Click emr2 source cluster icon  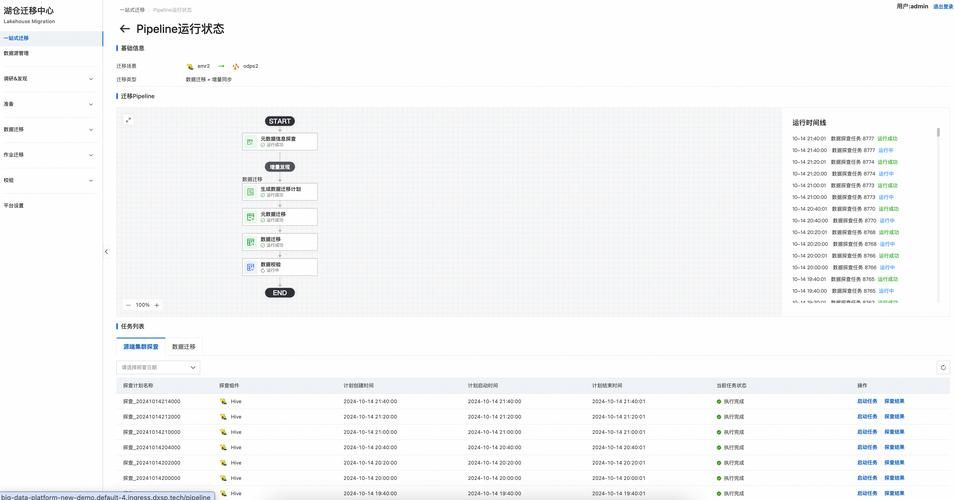pos(190,66)
